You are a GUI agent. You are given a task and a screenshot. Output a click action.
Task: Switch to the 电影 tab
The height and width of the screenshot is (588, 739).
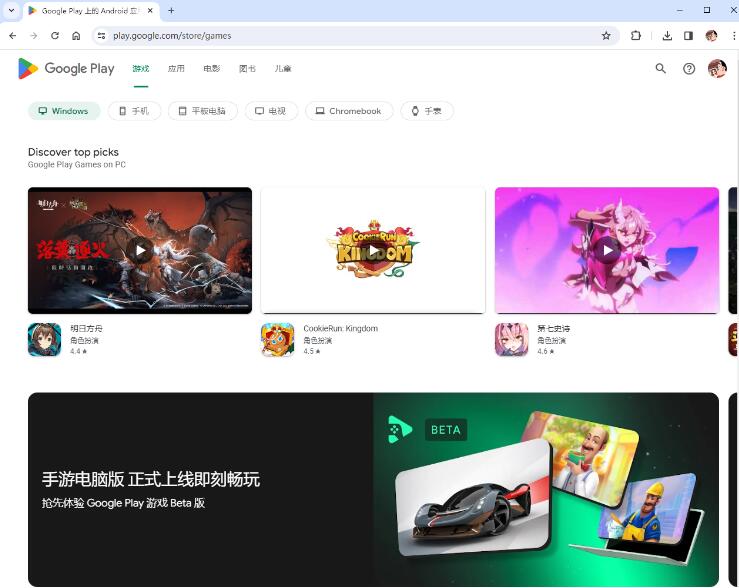tap(212, 69)
